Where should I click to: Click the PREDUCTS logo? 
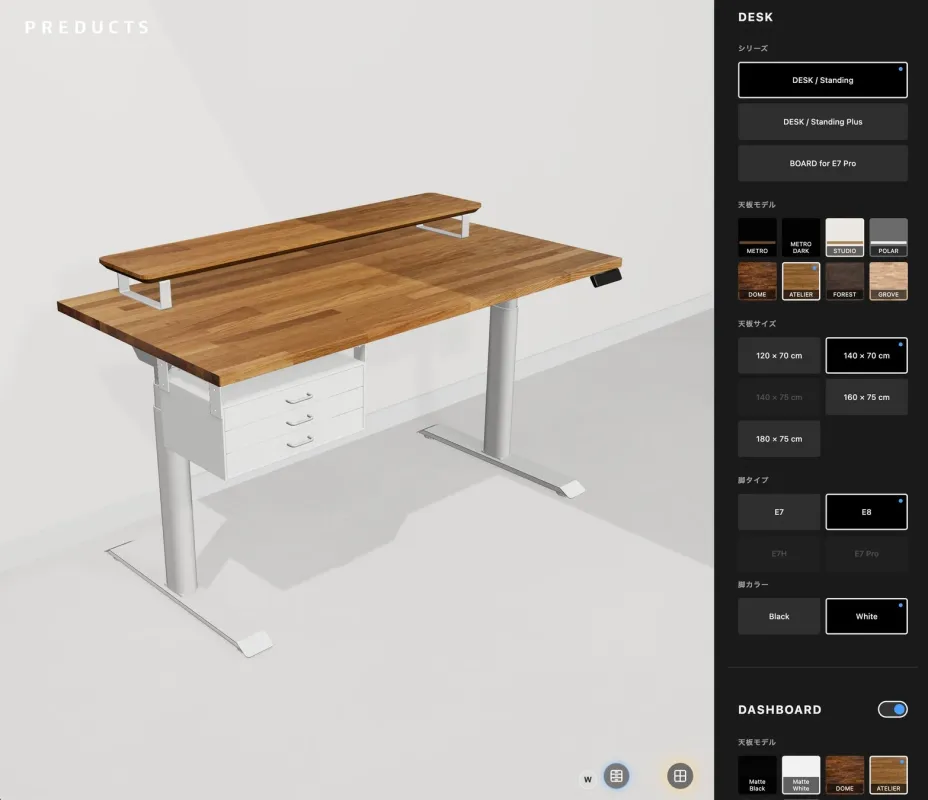click(87, 28)
